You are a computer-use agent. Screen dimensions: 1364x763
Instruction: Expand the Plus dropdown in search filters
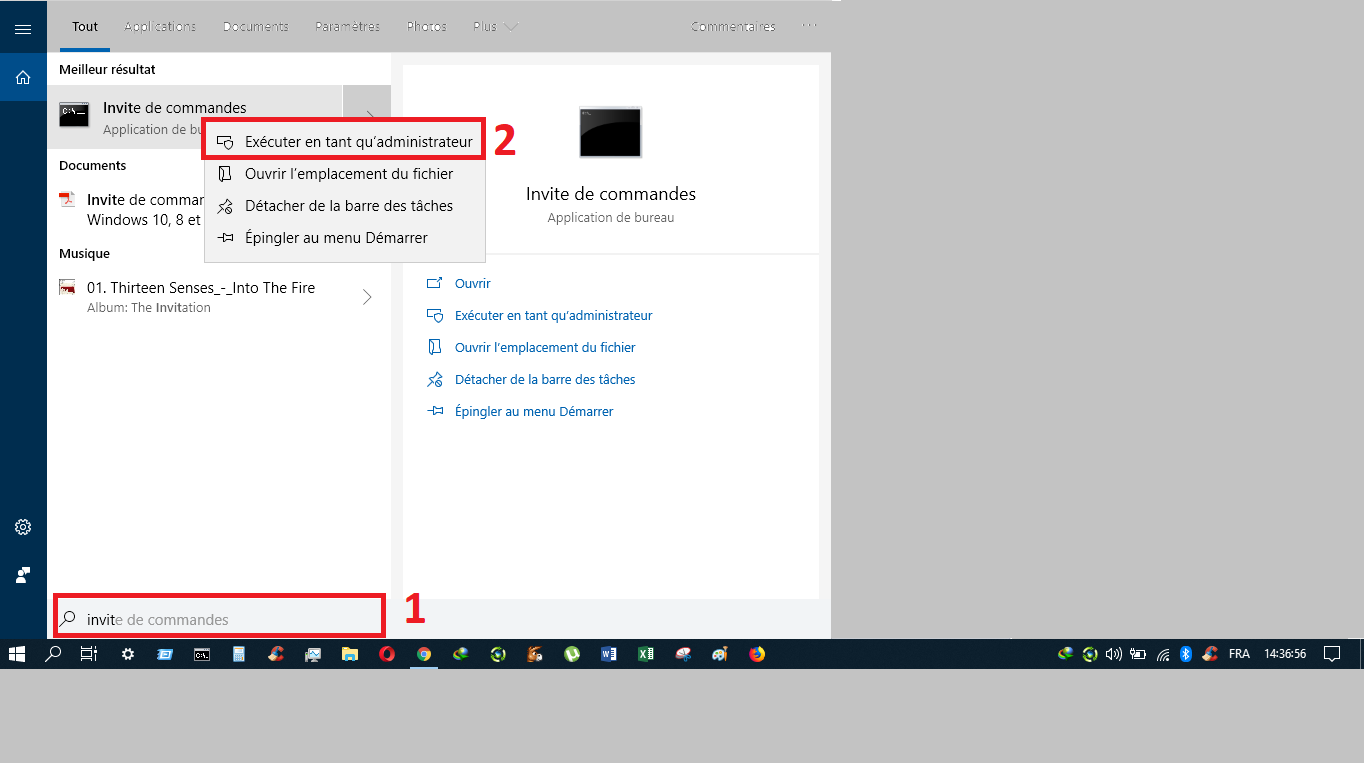tap(495, 27)
